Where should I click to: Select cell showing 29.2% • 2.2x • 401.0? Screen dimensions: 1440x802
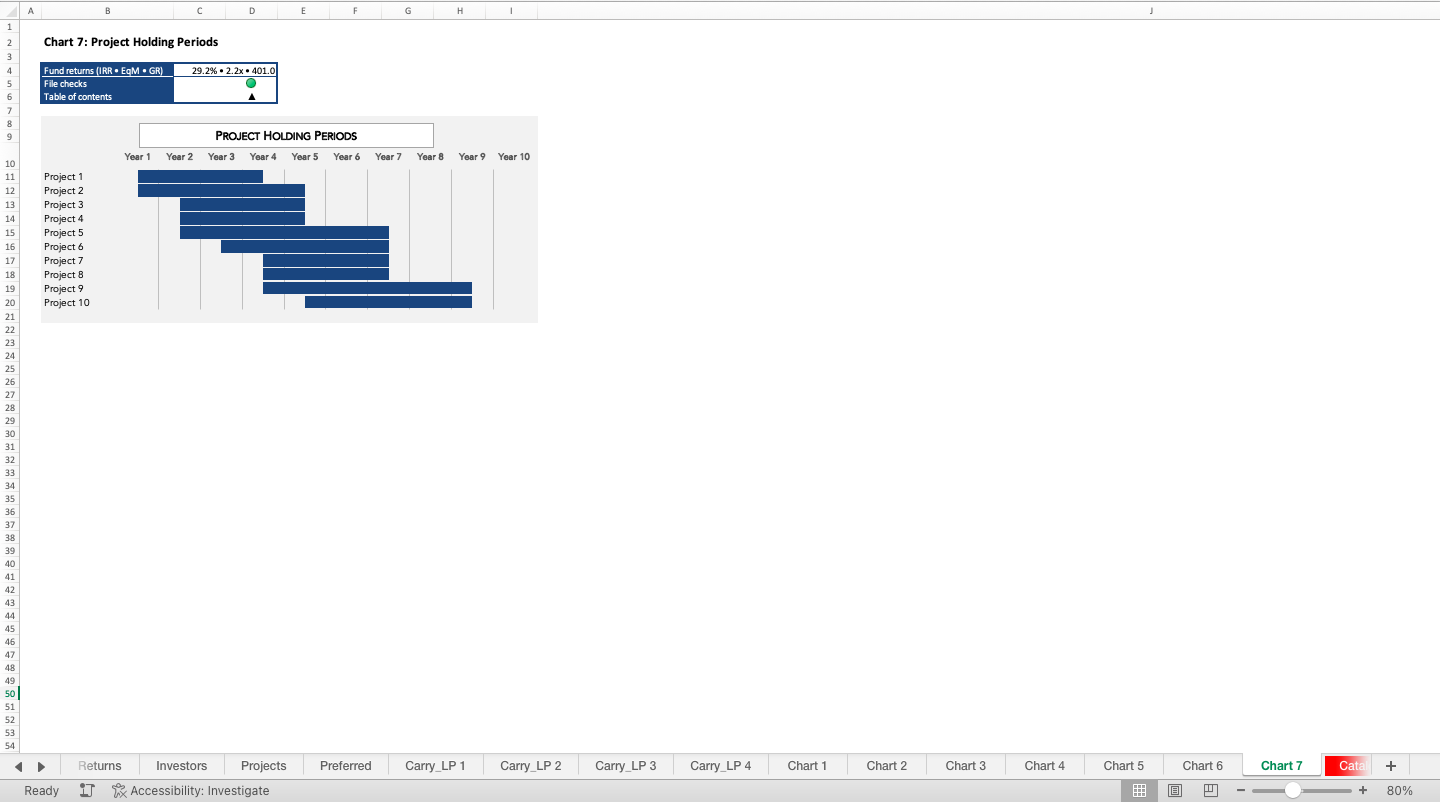225,71
